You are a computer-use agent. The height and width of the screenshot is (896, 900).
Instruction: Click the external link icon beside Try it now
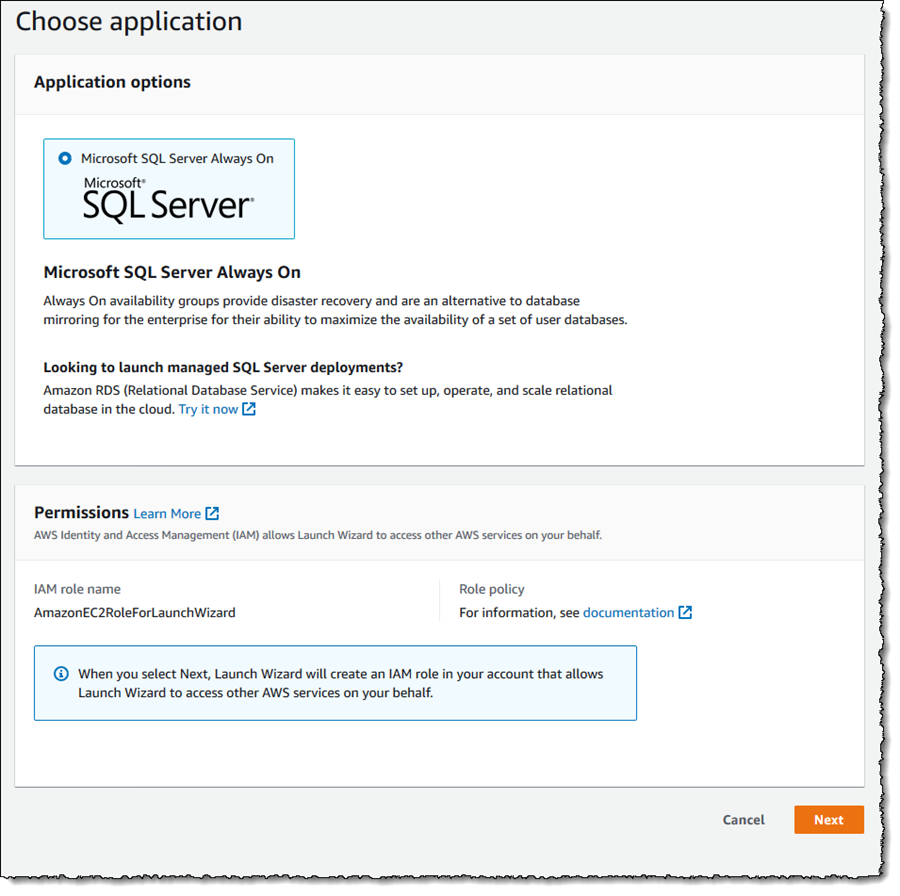[x=249, y=409]
